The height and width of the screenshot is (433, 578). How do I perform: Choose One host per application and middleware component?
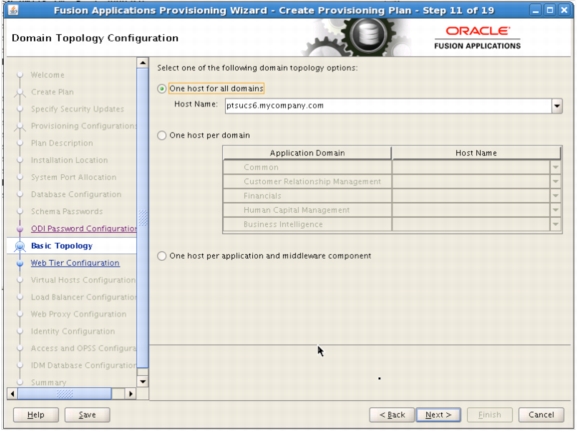(162, 256)
